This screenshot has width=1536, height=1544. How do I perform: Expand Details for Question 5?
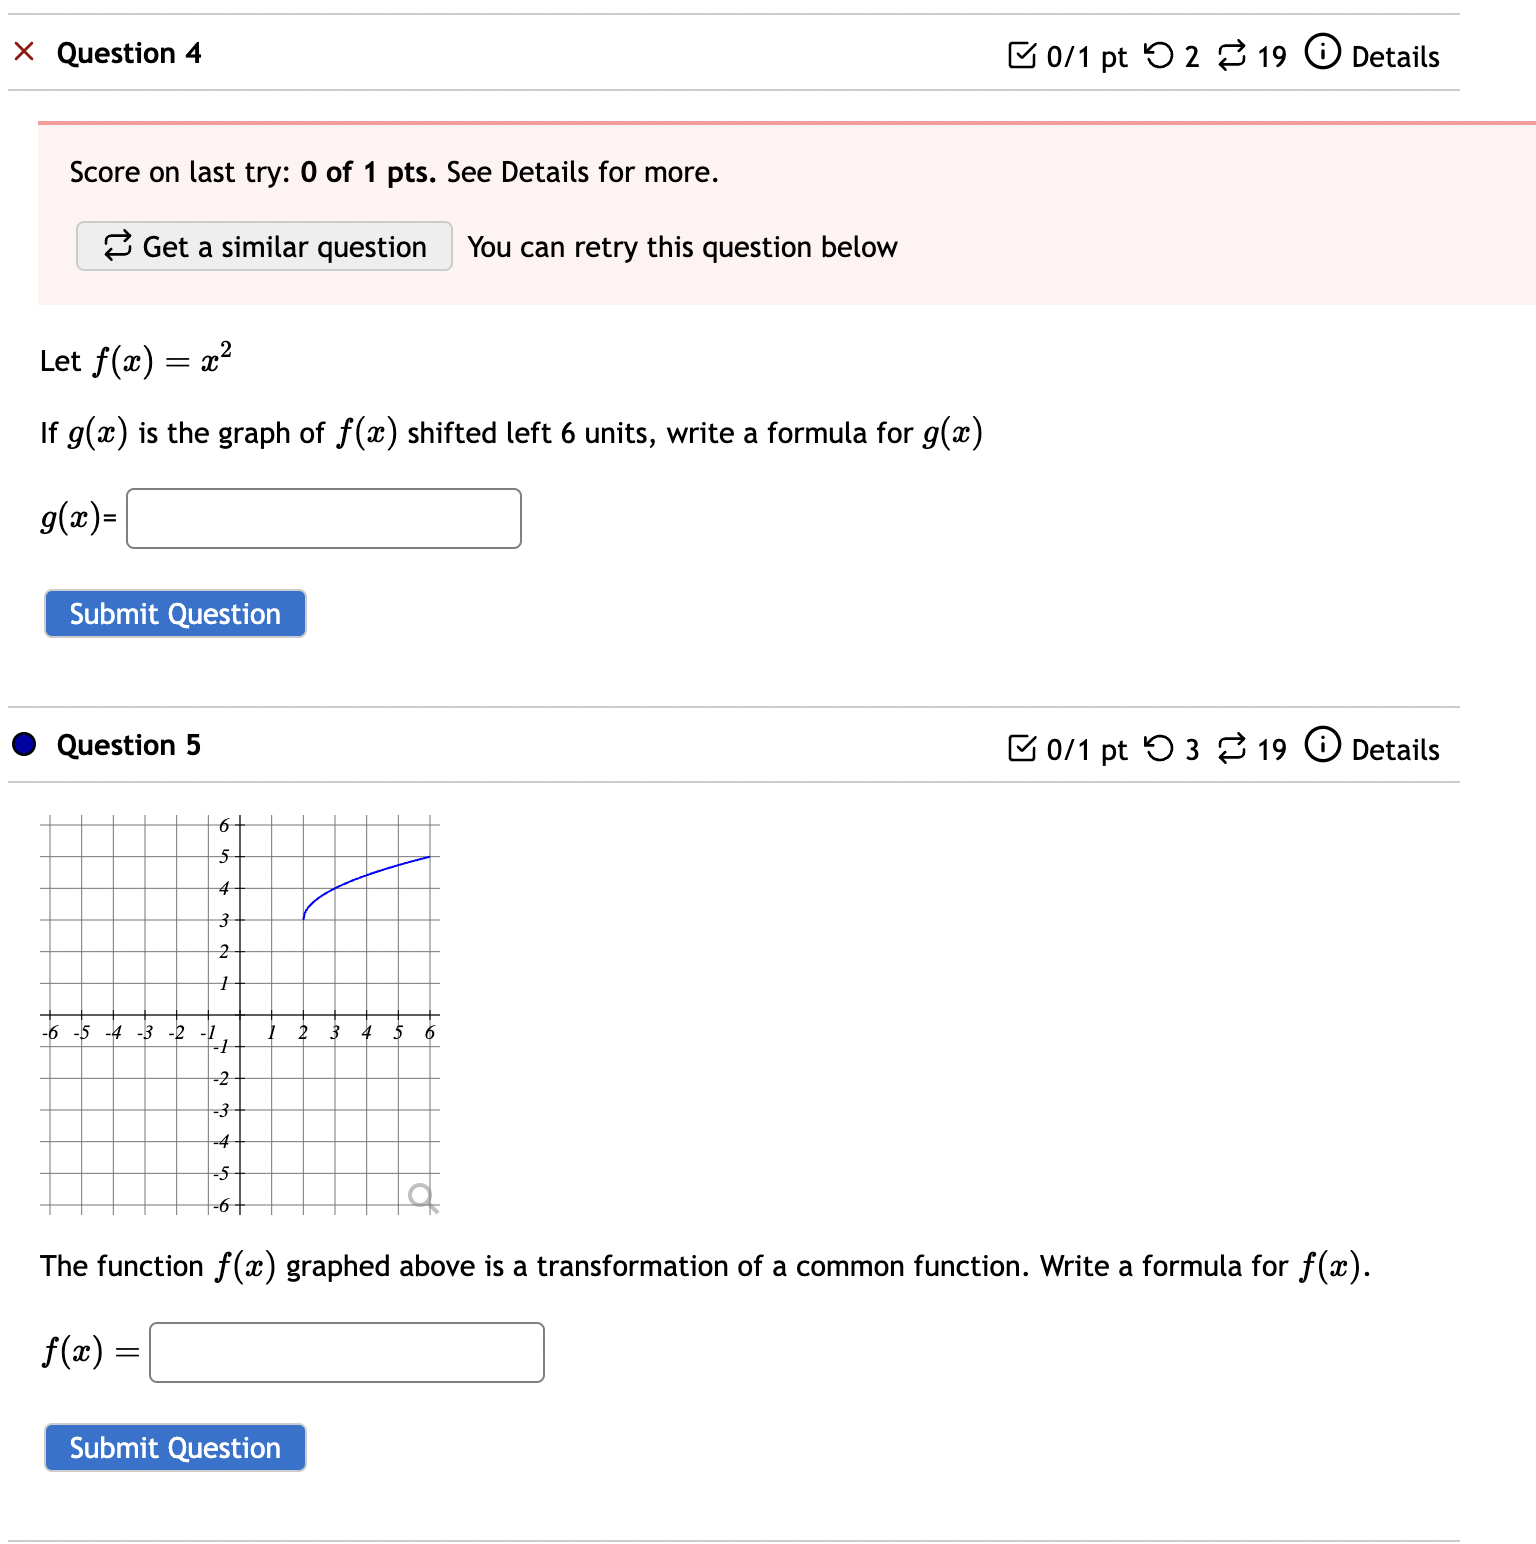[1395, 750]
